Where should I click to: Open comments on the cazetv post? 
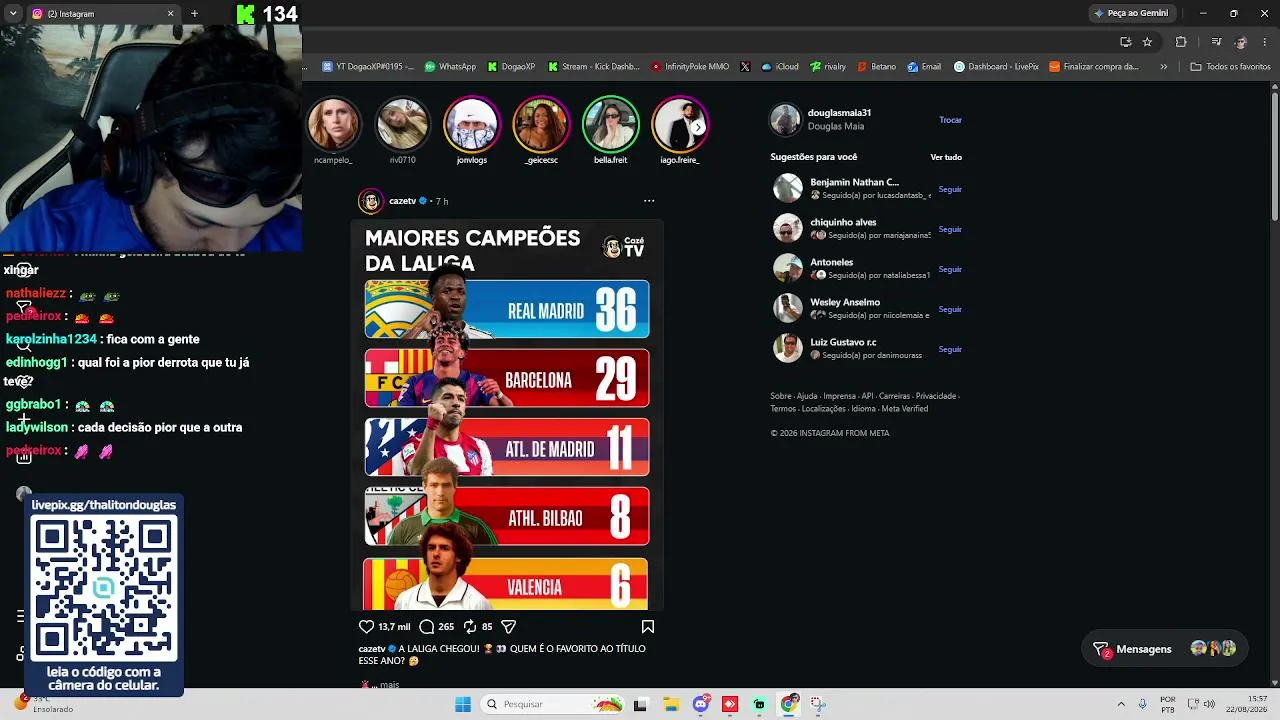point(427,627)
